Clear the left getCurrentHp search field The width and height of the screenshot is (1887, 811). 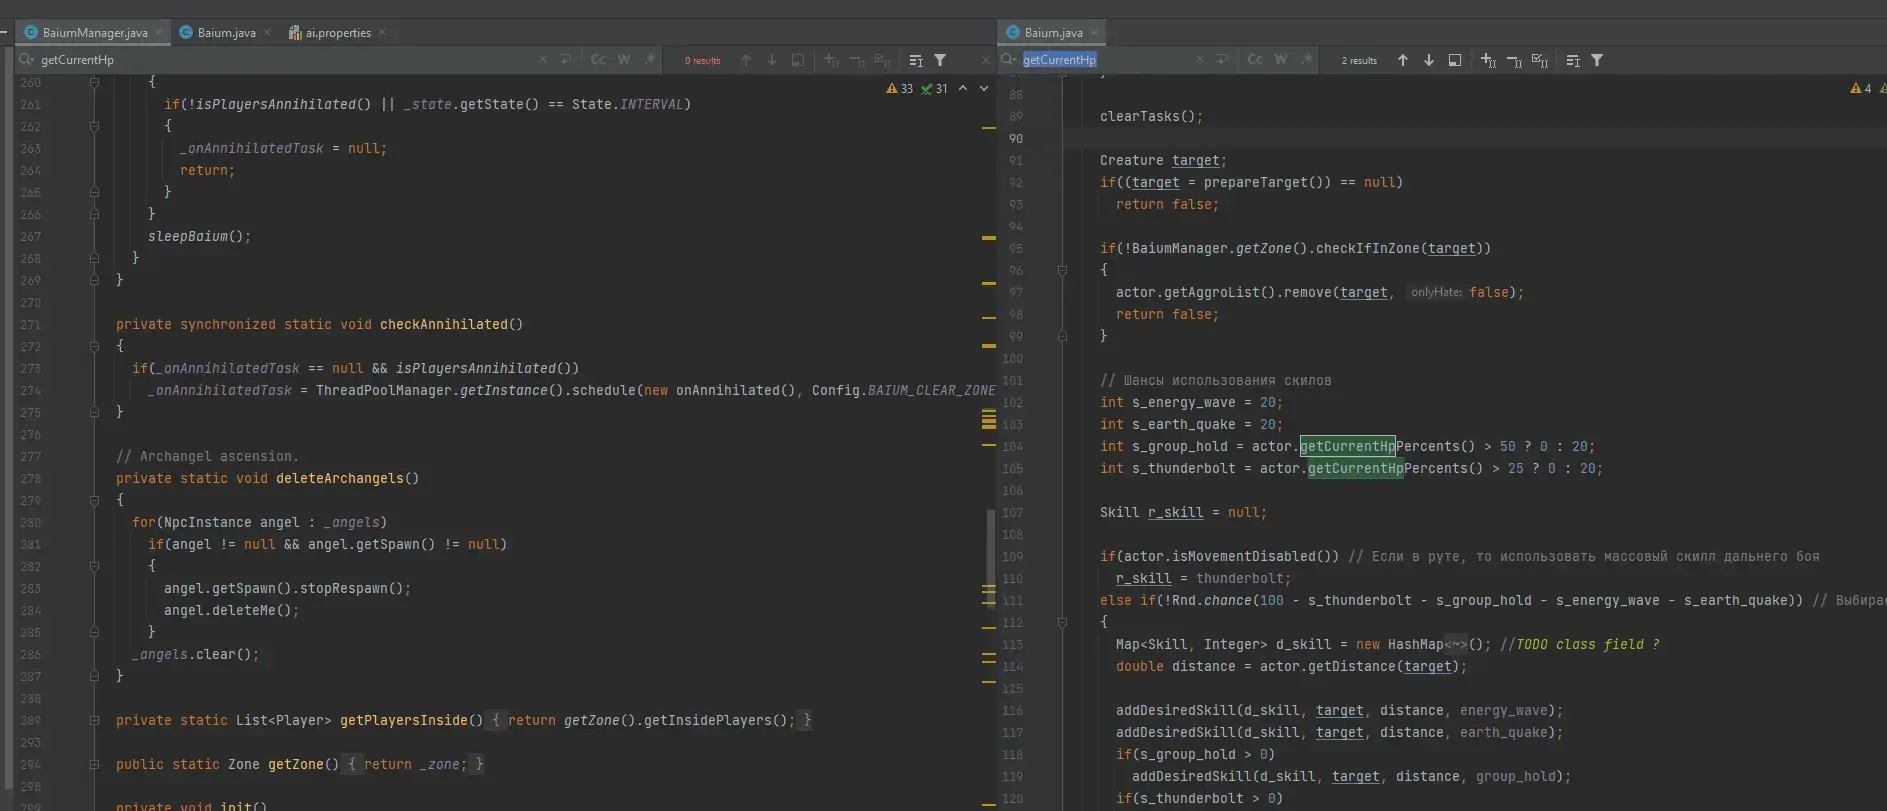pos(543,60)
